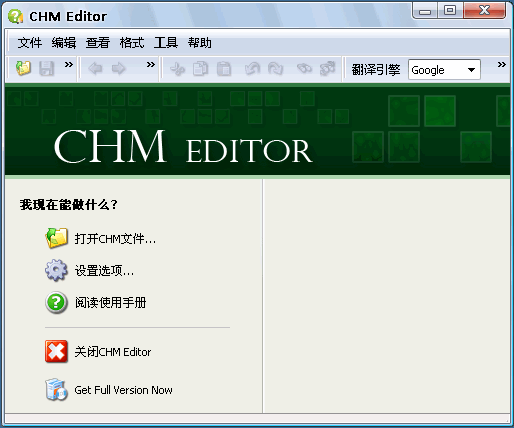The width and height of the screenshot is (514, 428).
Task: Expand the translation toolbar overflow chevron
Action: pyautogui.click(x=502, y=65)
